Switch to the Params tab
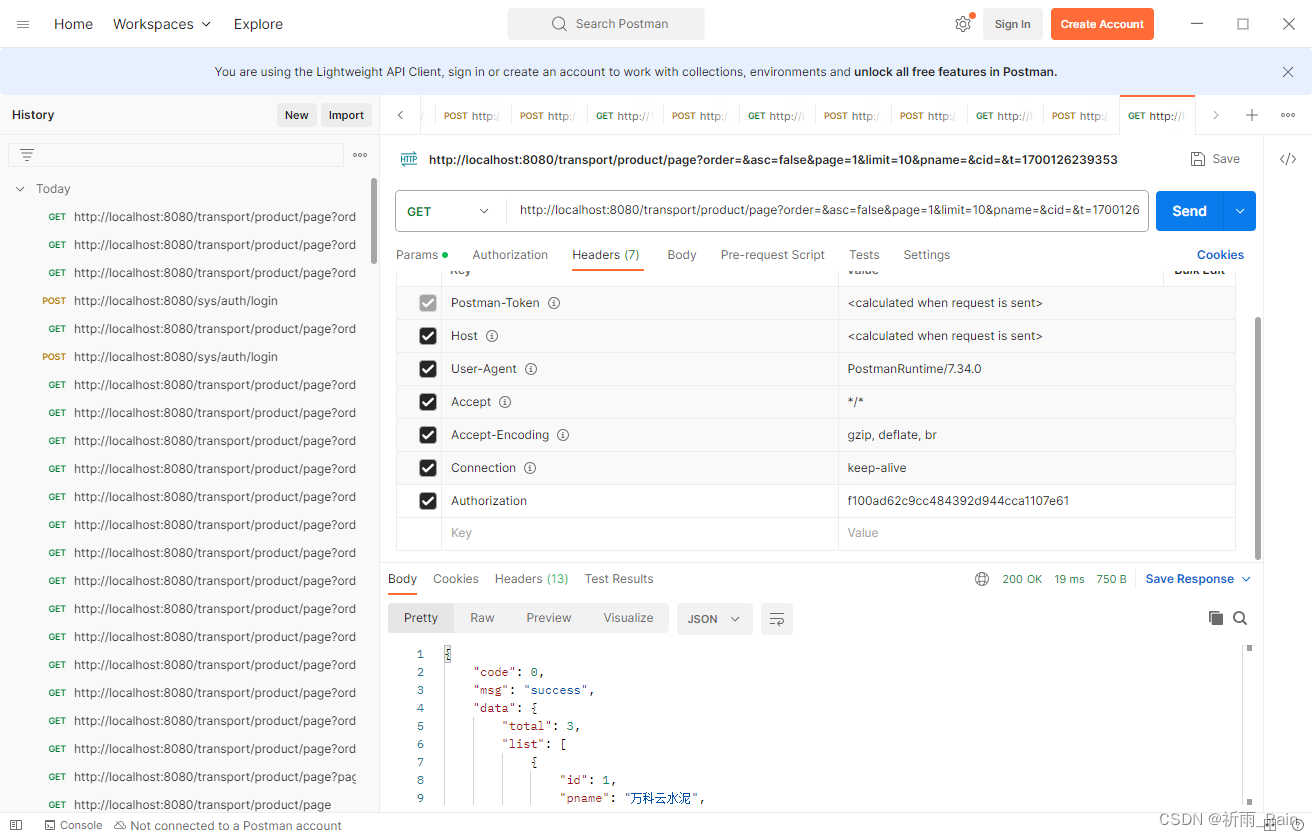The height and width of the screenshot is (837, 1312). [422, 255]
